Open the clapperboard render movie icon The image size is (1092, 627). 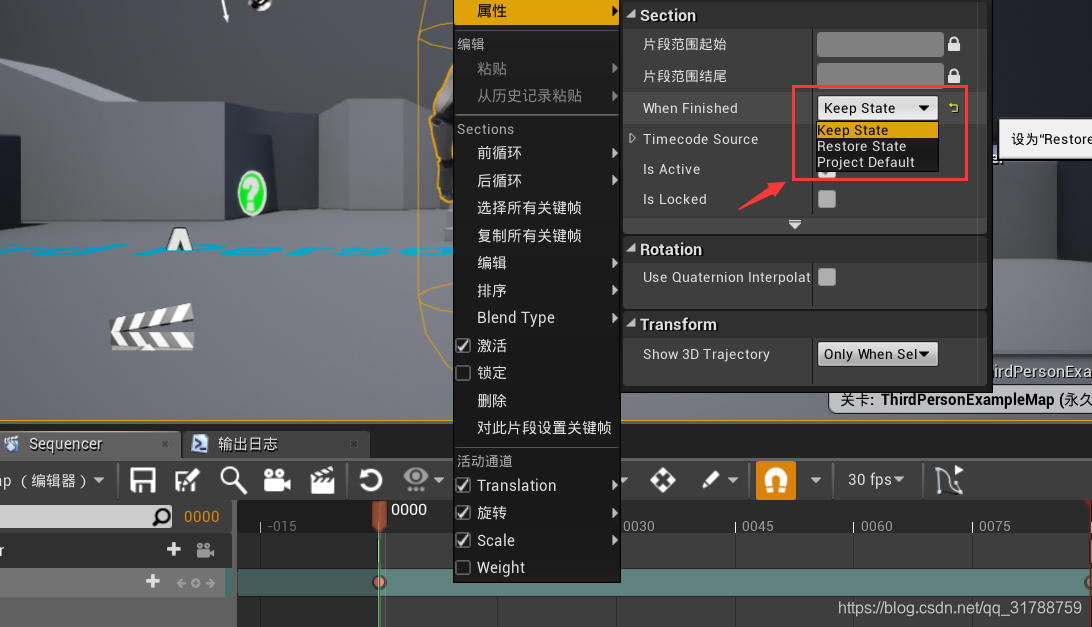(322, 480)
